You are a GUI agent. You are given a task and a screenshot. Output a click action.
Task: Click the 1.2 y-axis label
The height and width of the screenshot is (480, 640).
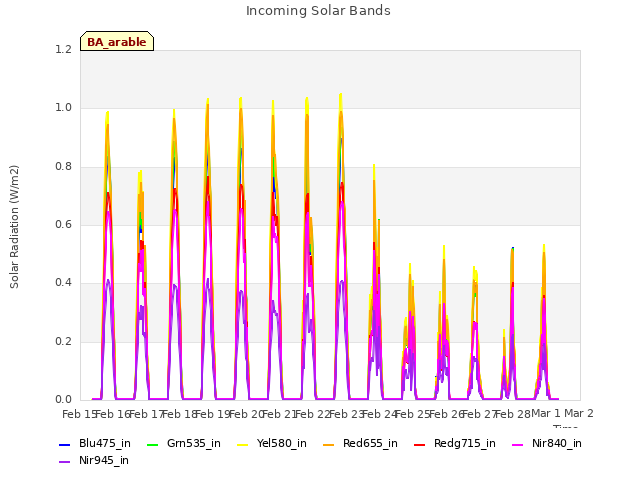[63, 49]
